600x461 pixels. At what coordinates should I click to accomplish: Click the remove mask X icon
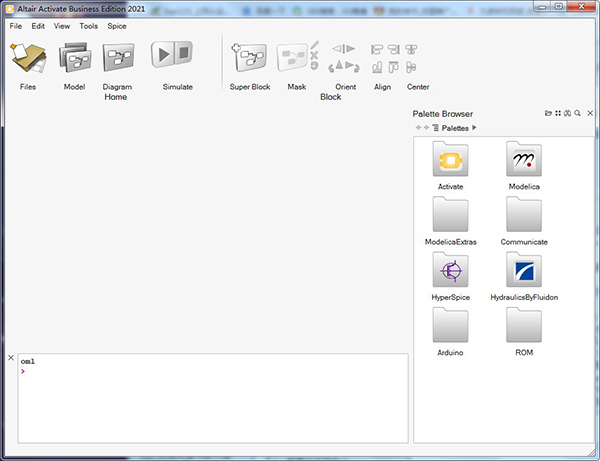coord(314,55)
